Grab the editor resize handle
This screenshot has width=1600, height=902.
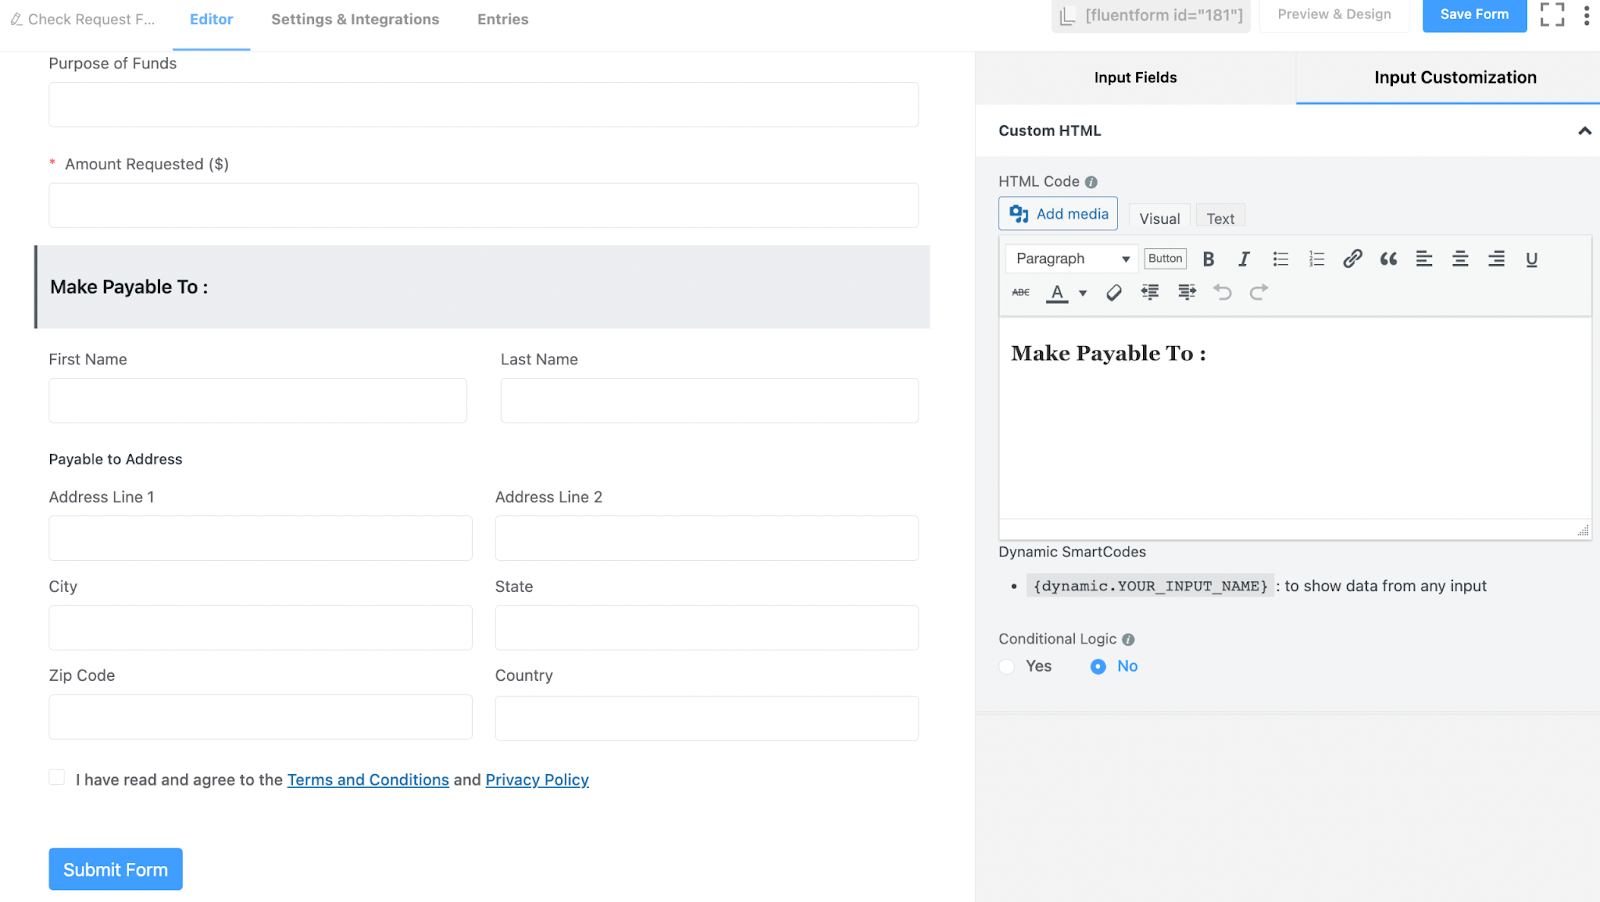click(1583, 531)
